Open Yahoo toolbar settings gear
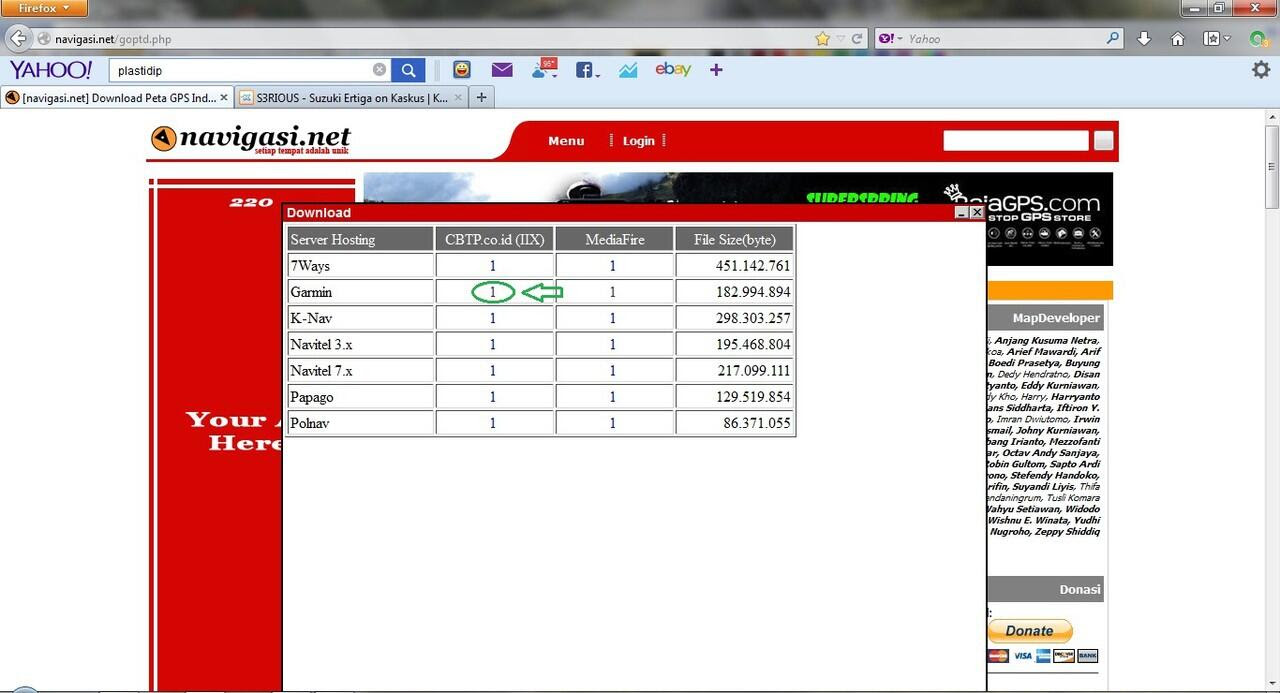The height and width of the screenshot is (693, 1280). (x=1262, y=70)
